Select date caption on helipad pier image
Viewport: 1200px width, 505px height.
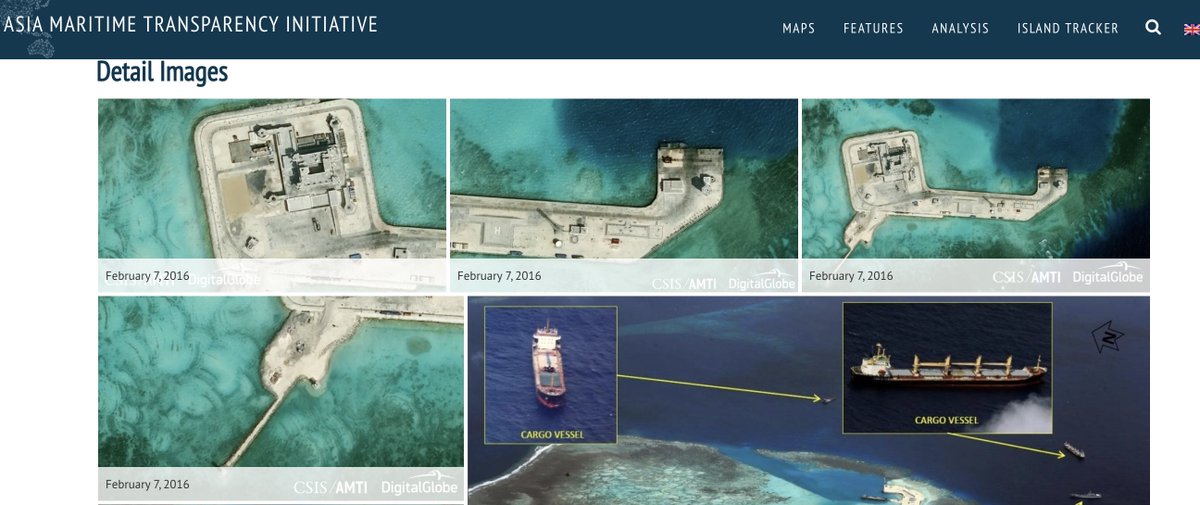tap(499, 276)
